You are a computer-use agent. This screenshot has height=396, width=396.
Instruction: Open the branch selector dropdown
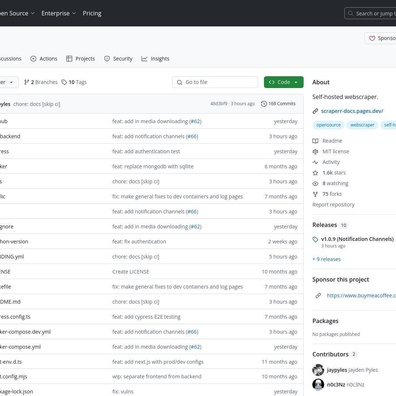[x=8, y=82]
